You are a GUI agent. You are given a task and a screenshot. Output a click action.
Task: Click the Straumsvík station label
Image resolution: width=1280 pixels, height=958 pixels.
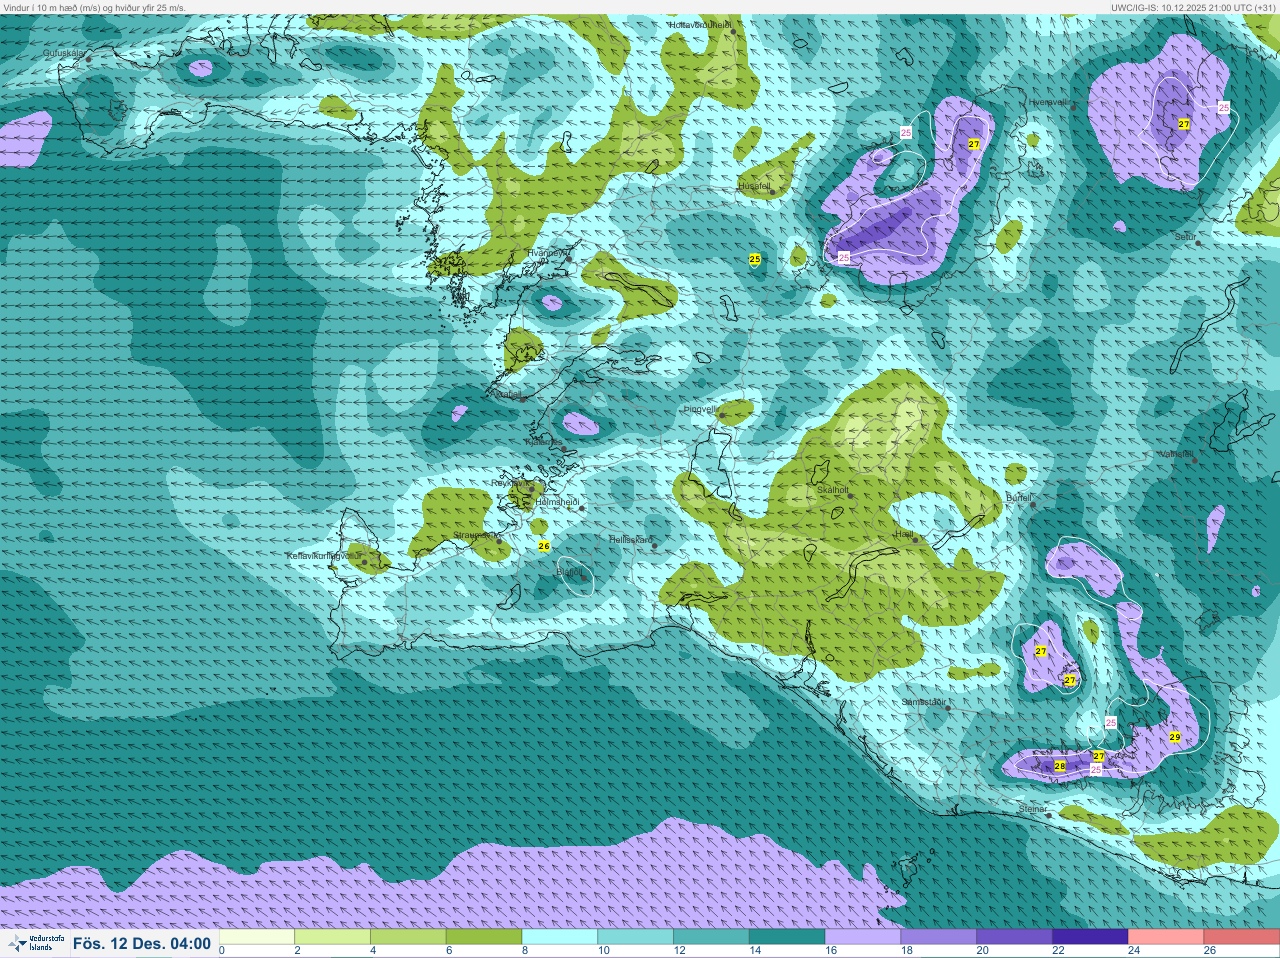tap(477, 535)
